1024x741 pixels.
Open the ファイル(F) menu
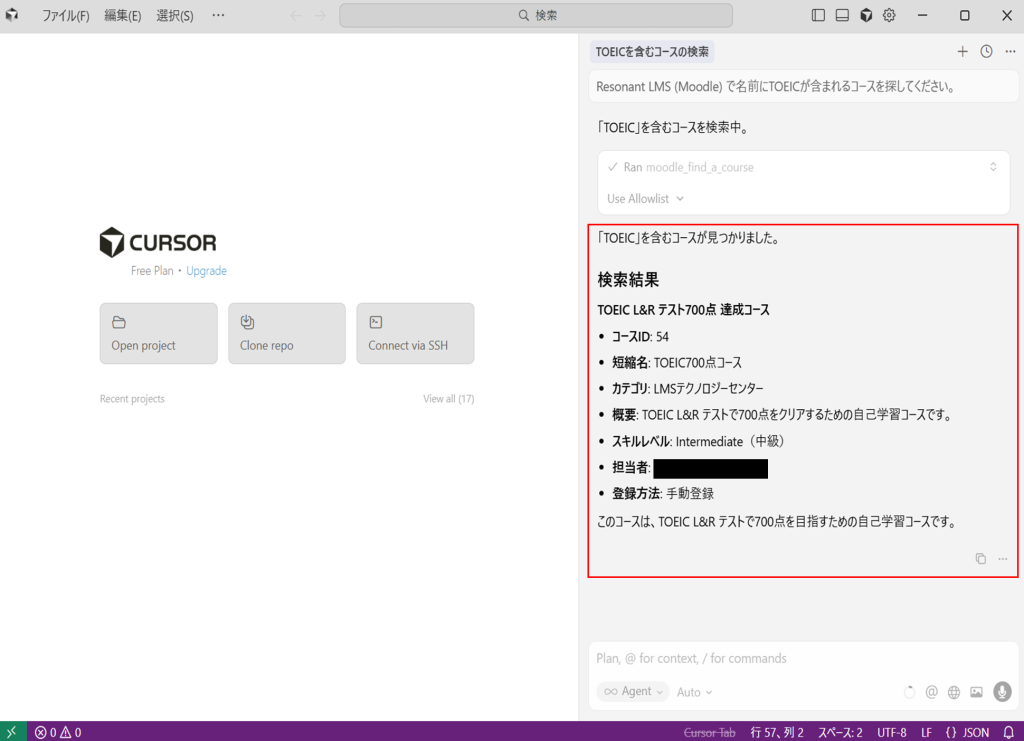(65, 16)
